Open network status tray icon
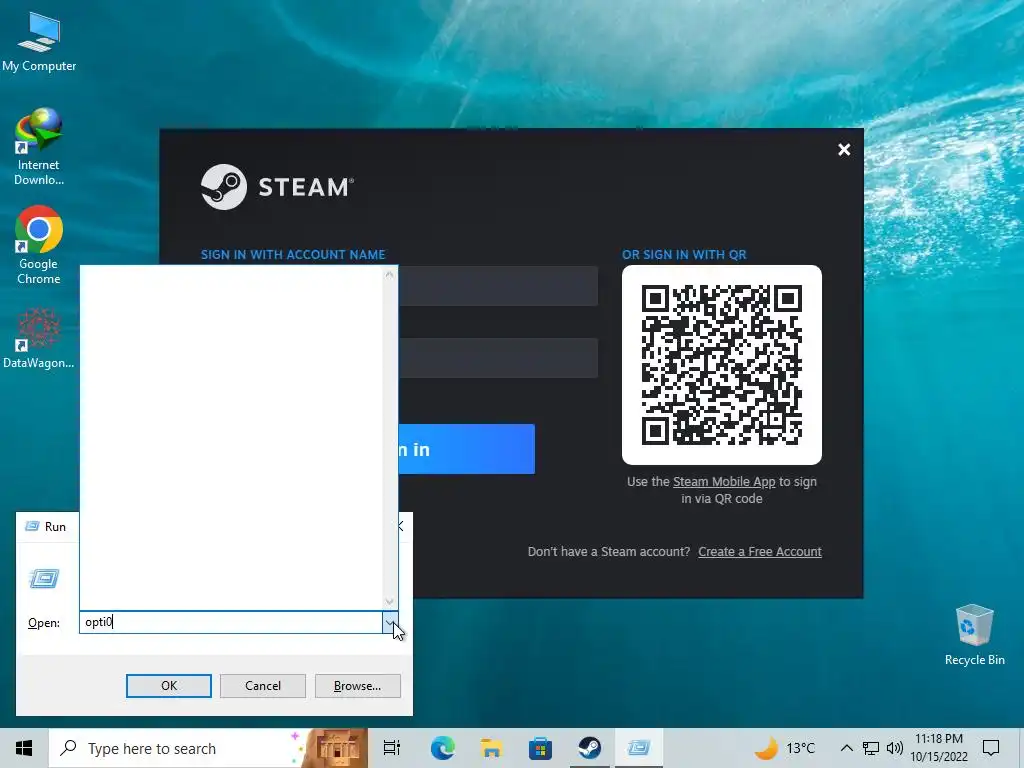1024x768 pixels. (871, 748)
